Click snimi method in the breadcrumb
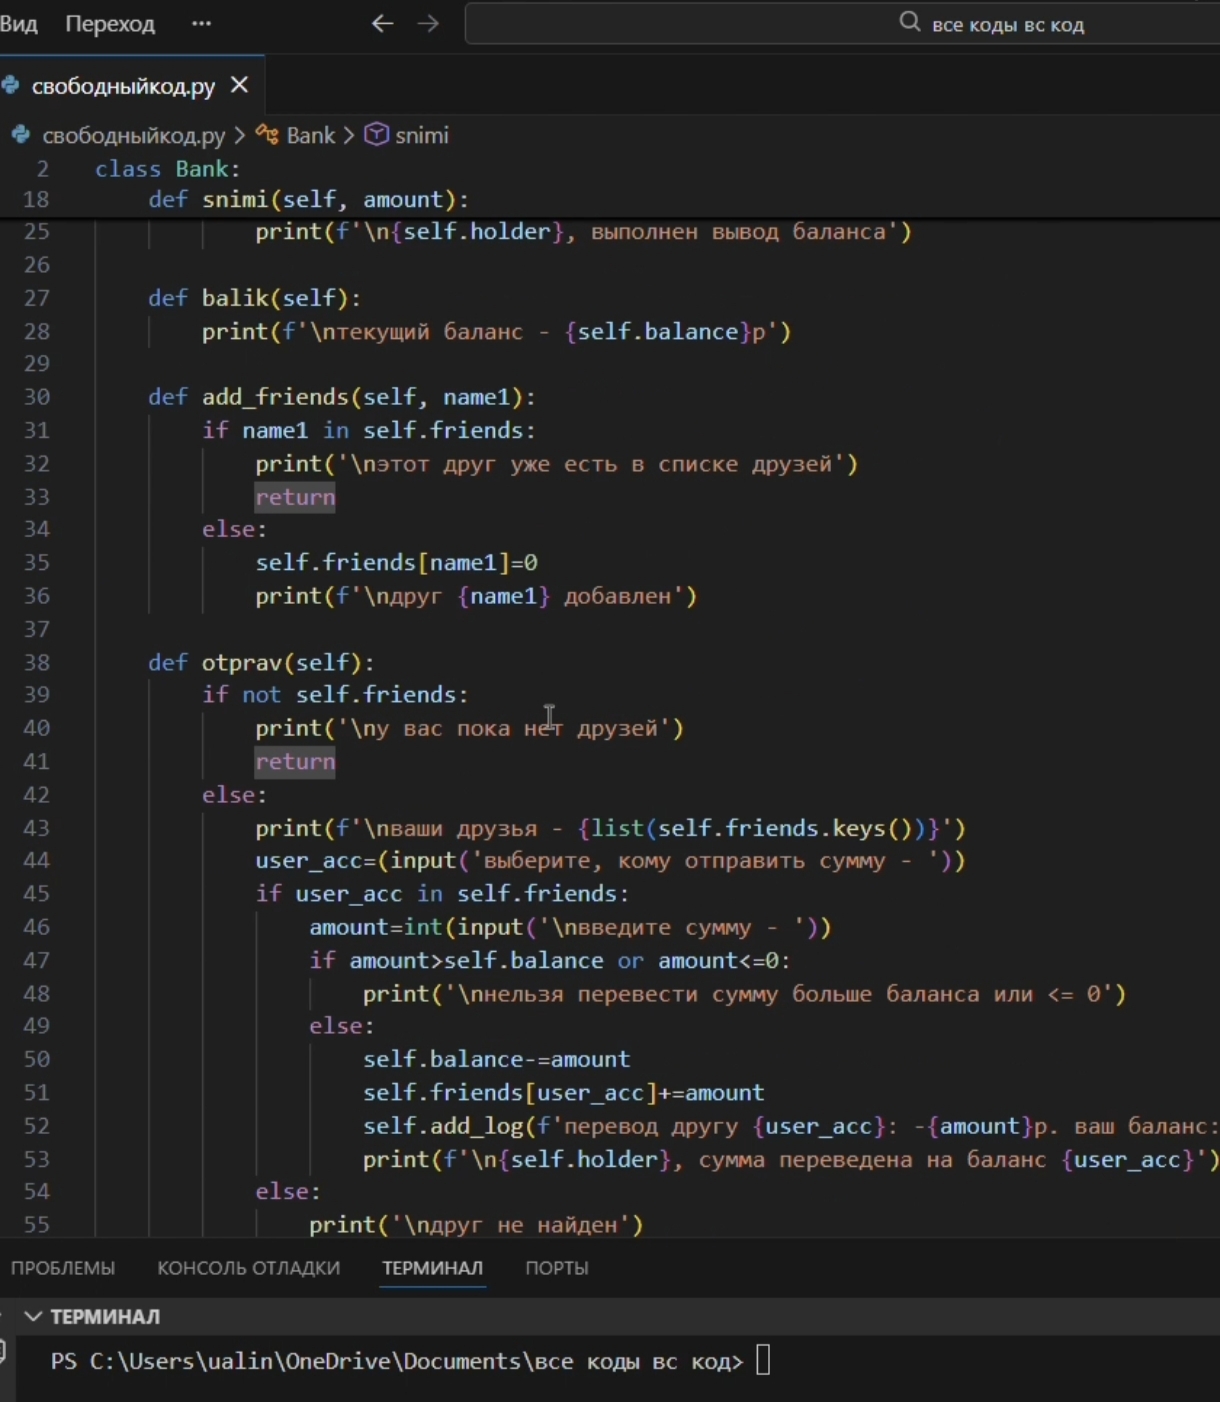Screen dimensions: 1220x1402 click(421, 135)
